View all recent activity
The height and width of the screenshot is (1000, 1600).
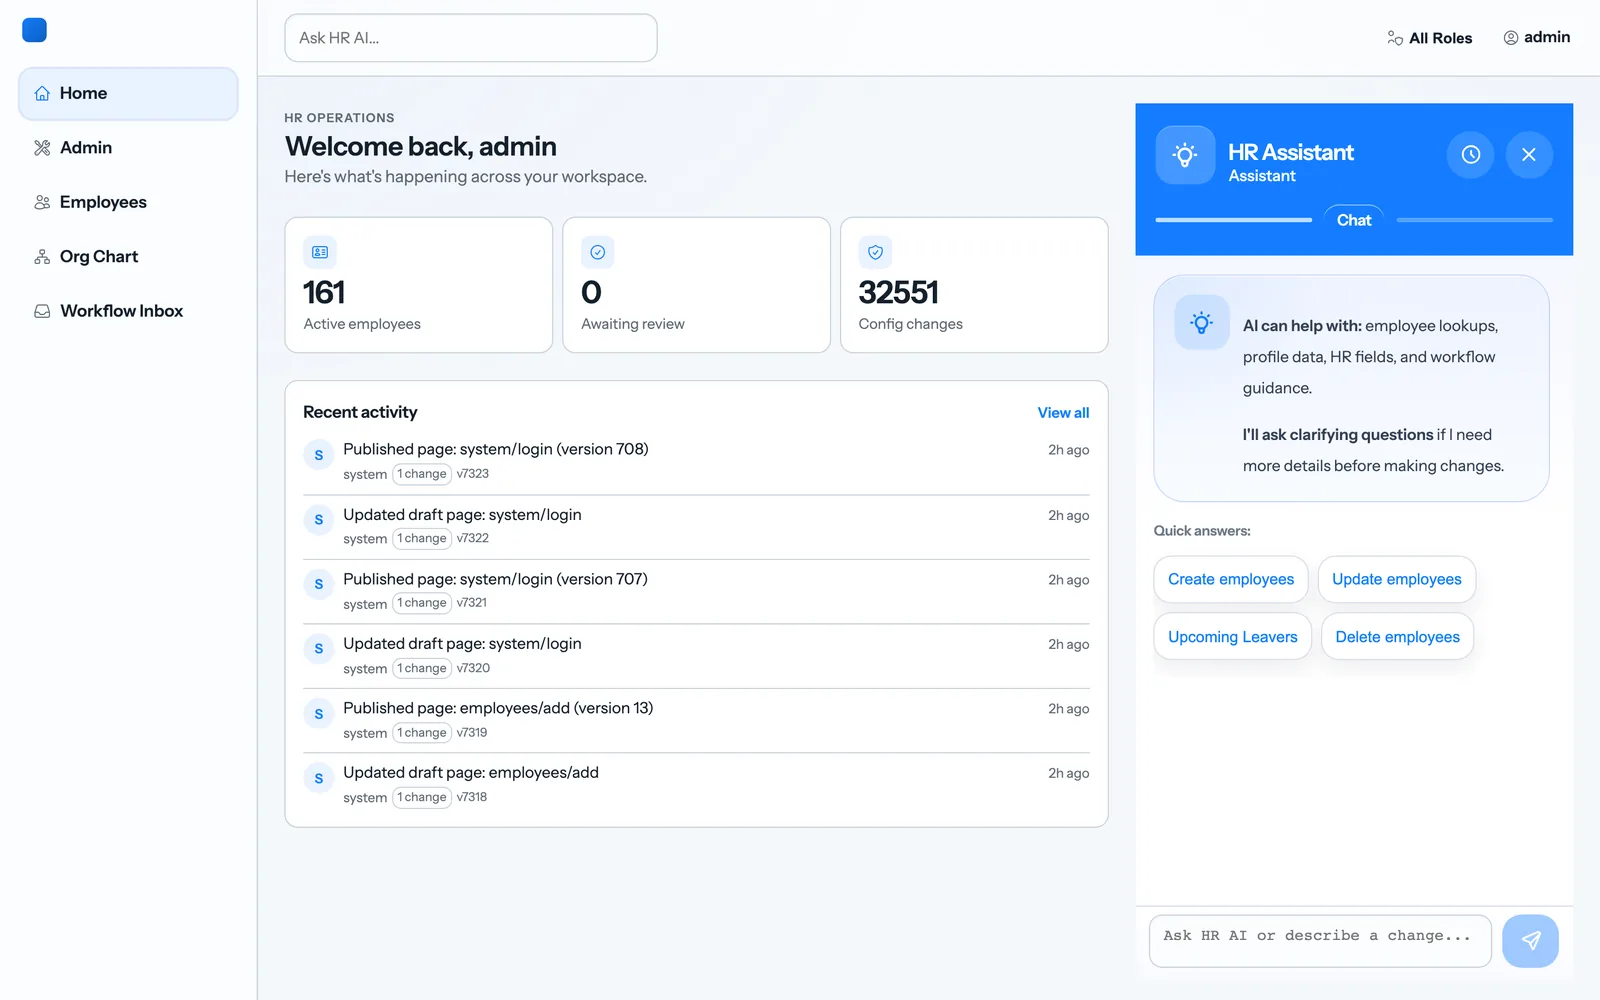(1063, 413)
